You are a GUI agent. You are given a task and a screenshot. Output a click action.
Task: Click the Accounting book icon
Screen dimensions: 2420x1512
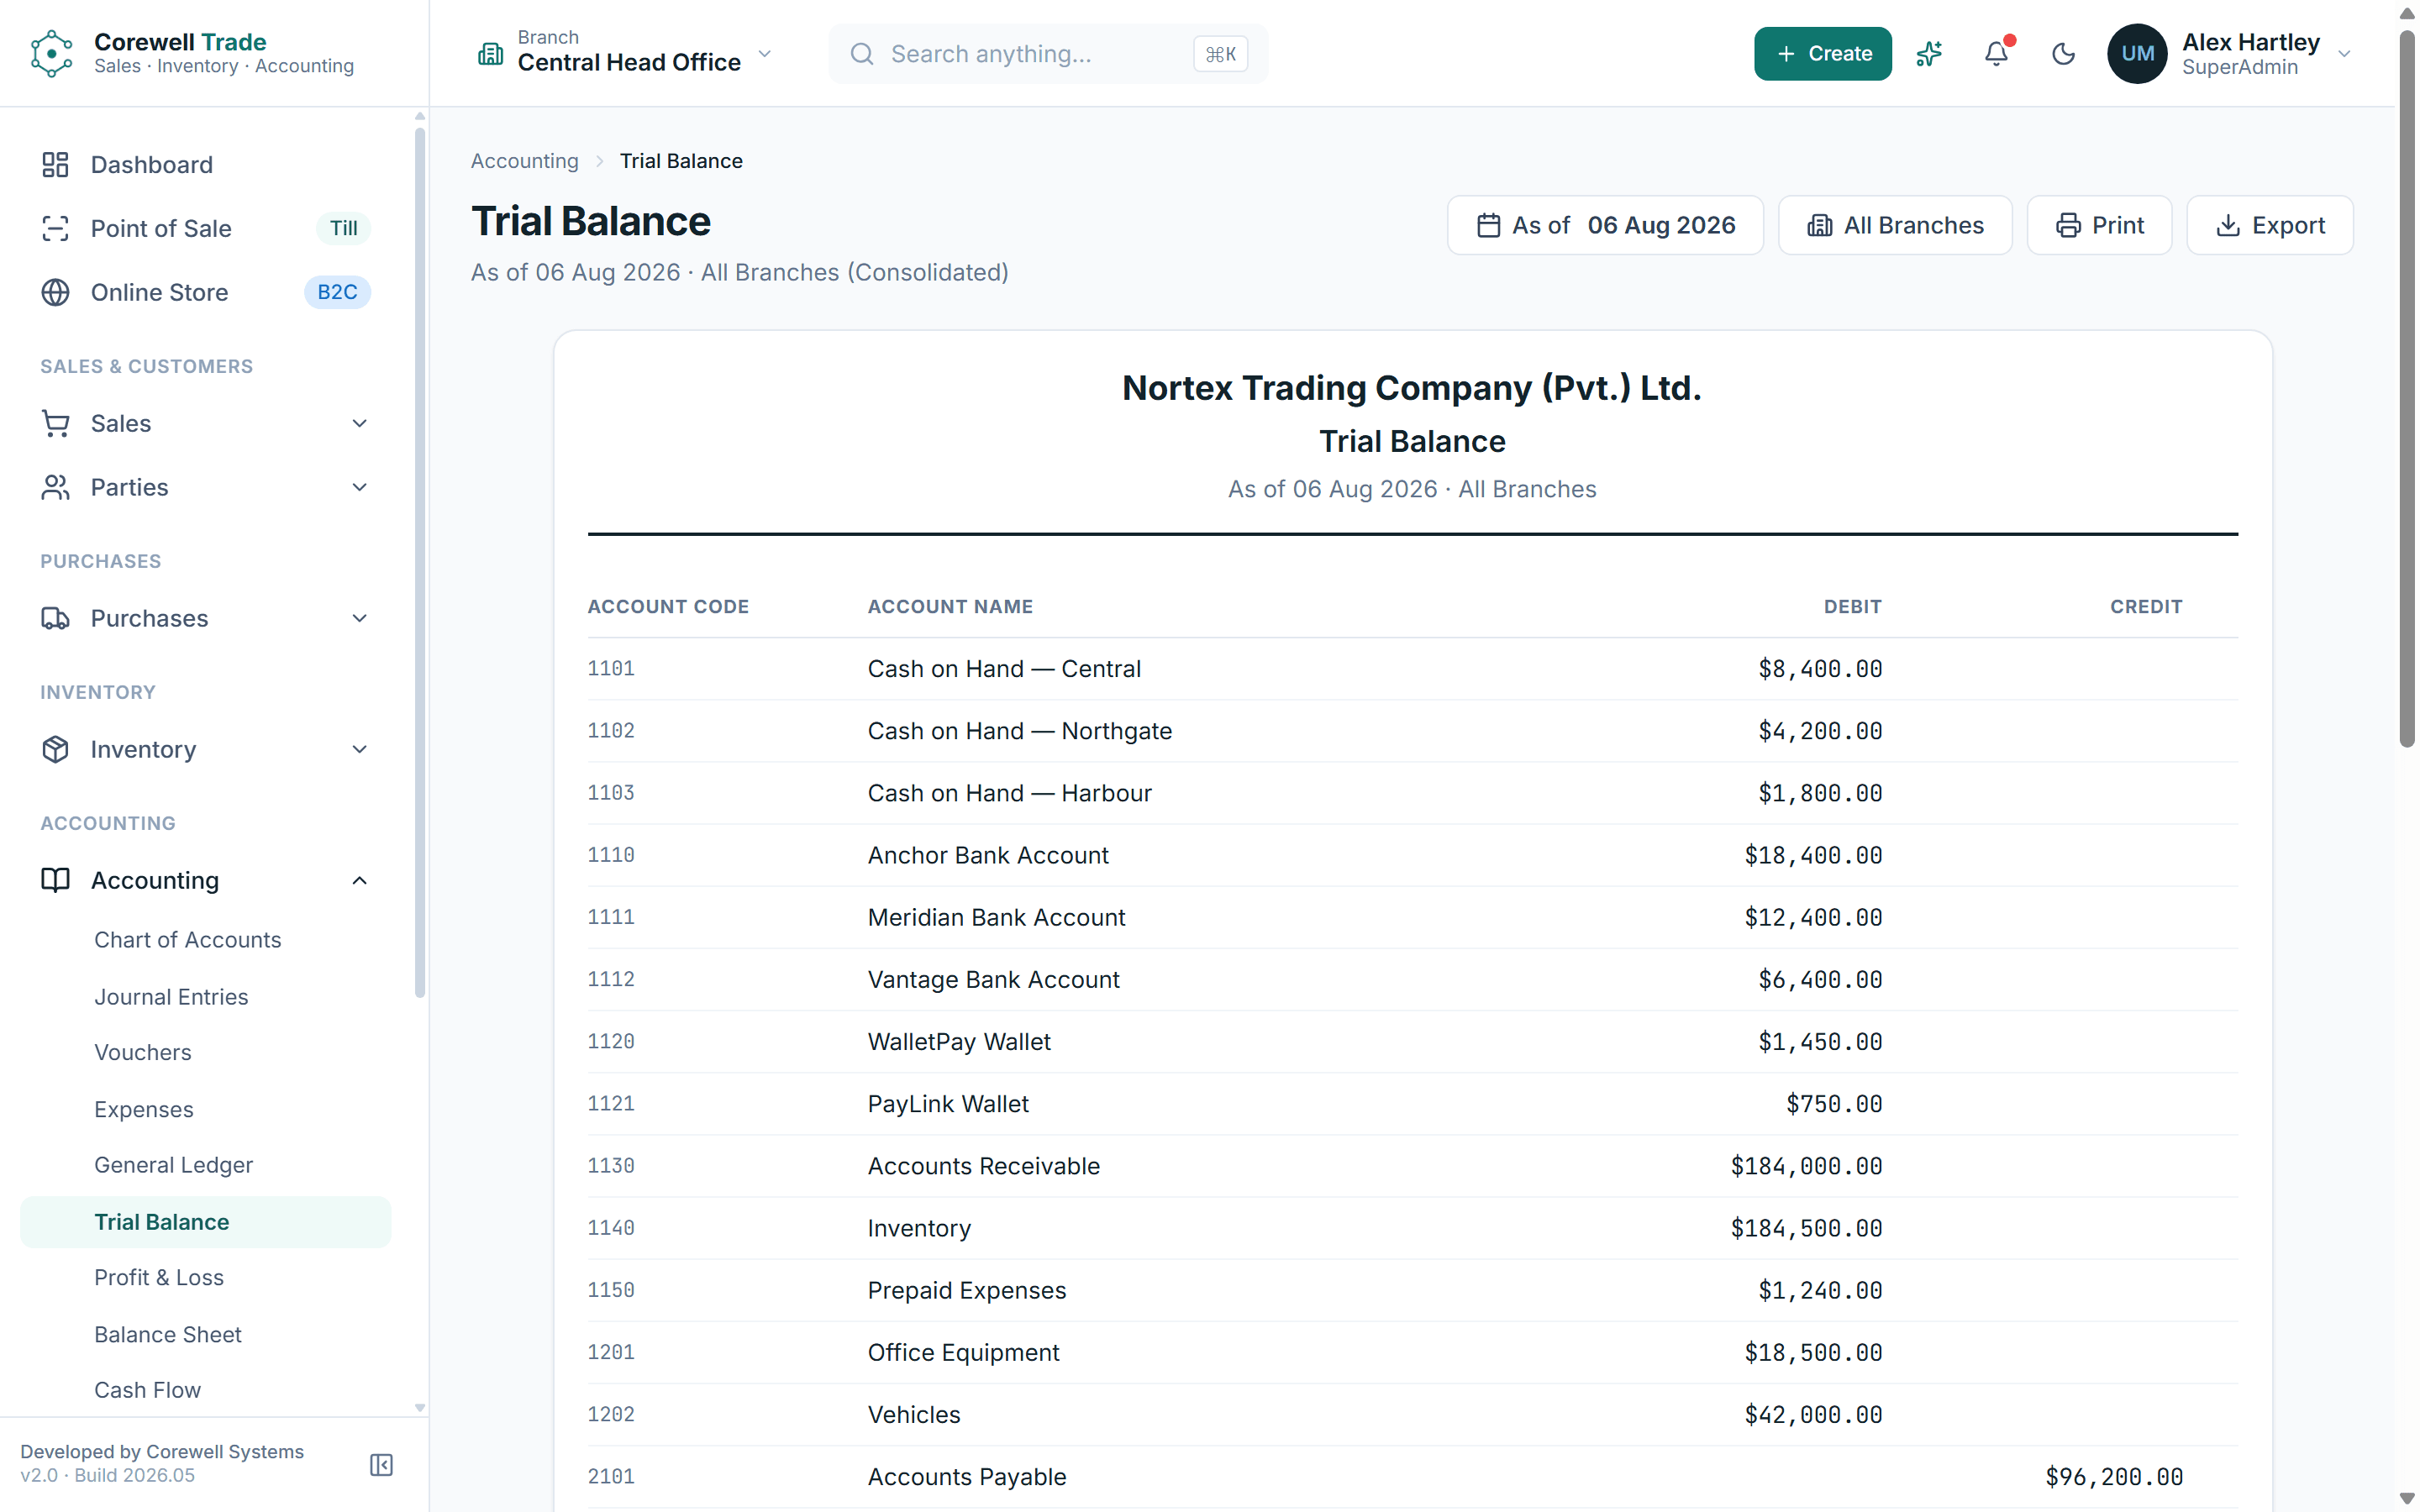click(x=55, y=880)
